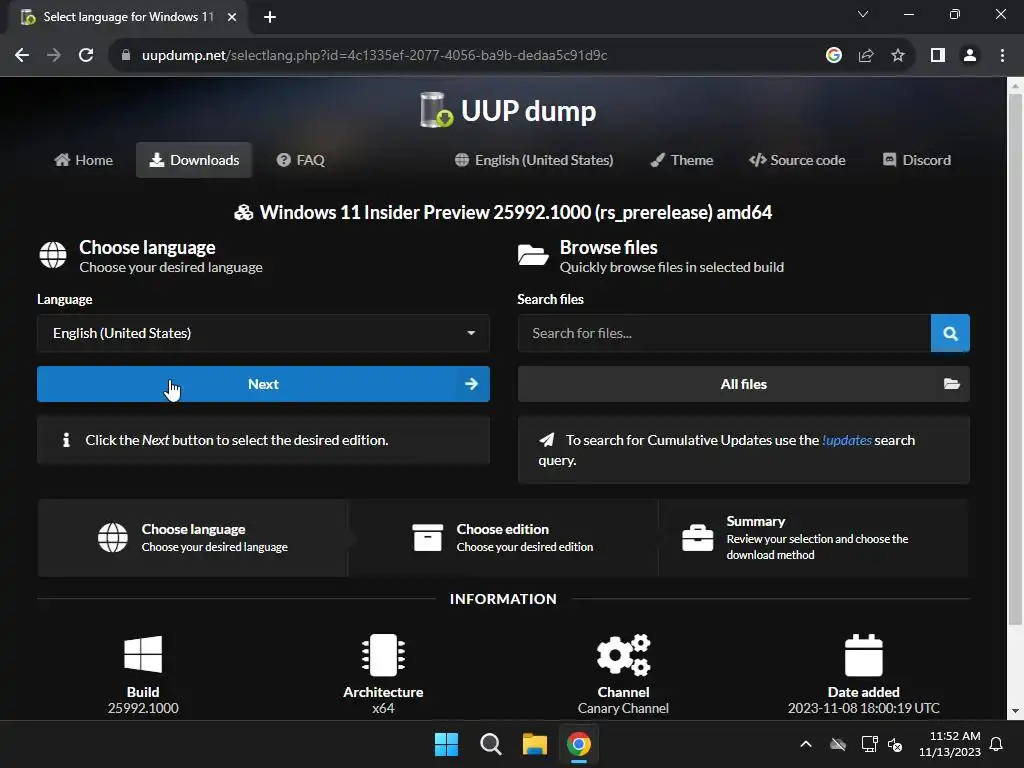
Task: Click the Windows Build logo icon
Action: (x=143, y=654)
